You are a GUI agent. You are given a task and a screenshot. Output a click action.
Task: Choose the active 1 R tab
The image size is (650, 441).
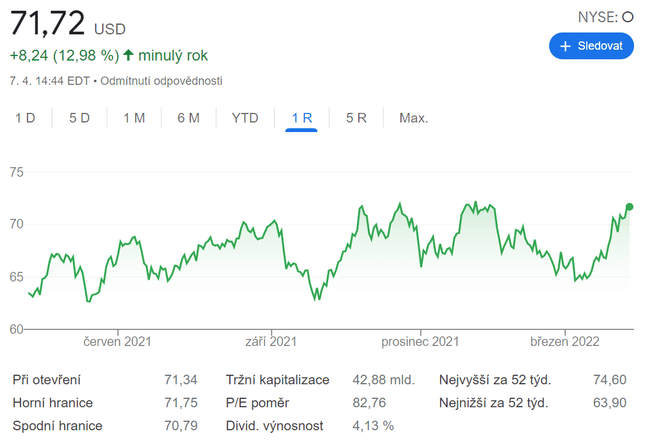point(301,118)
